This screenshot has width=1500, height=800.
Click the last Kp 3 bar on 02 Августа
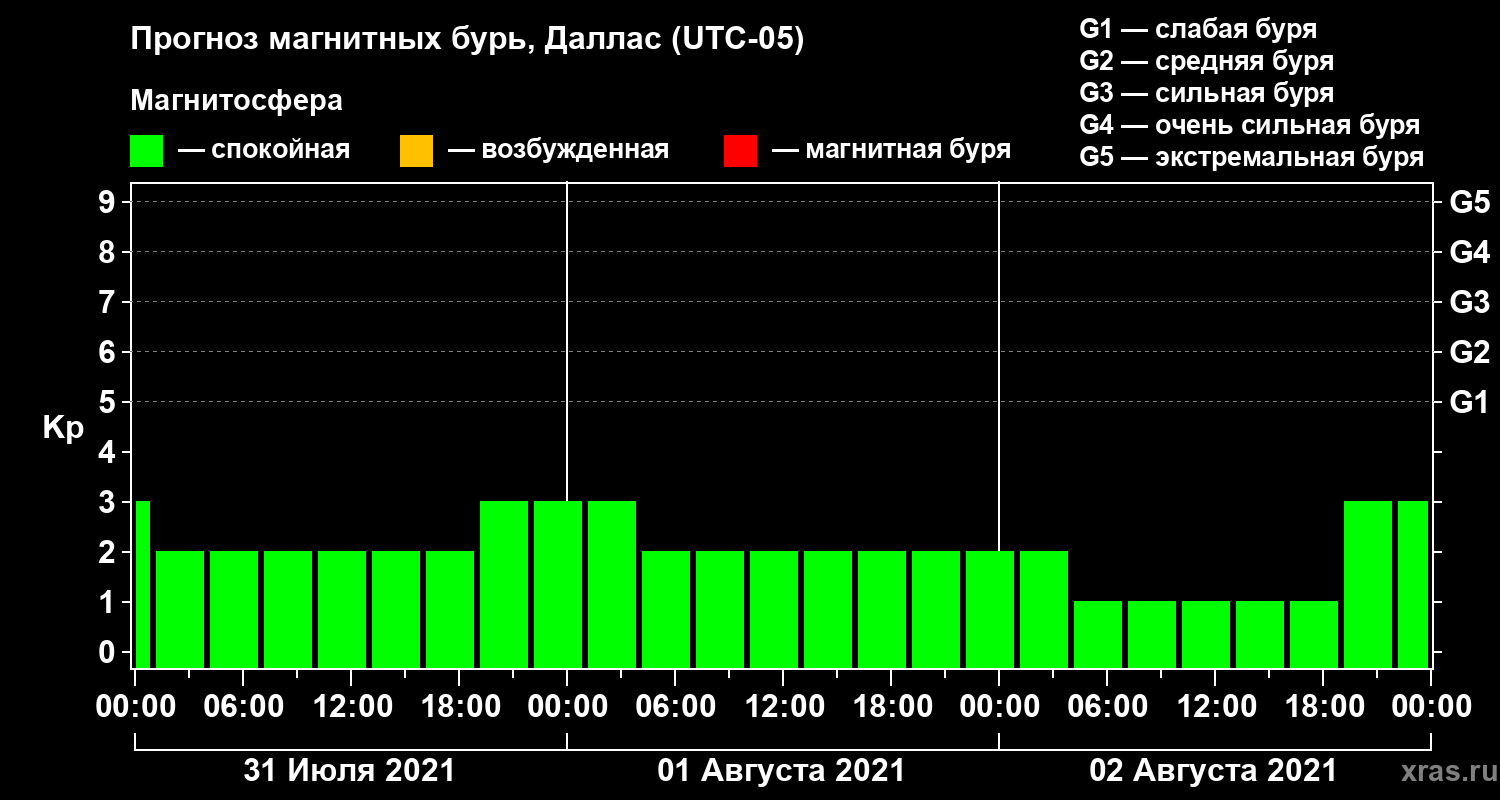[x=1413, y=584]
